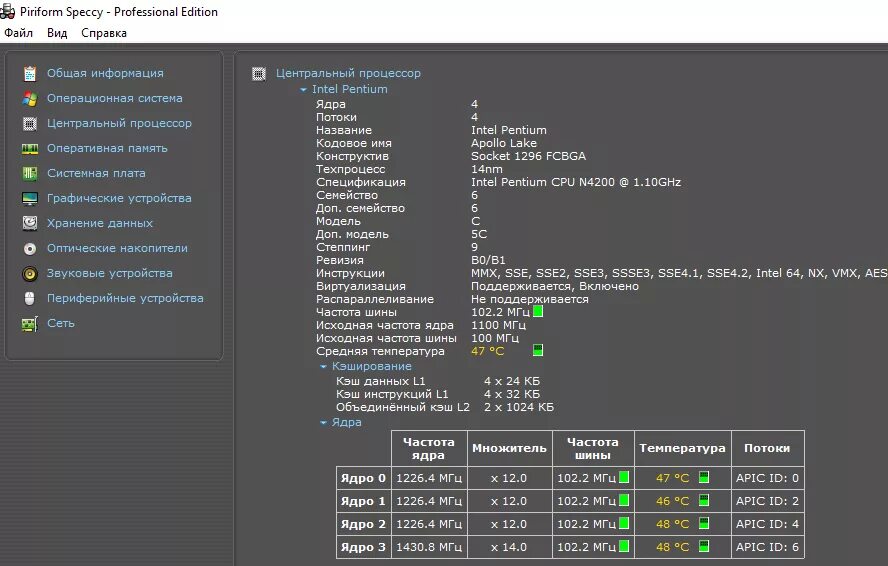Click the Центральный процессор chip icon in sidebar
Screen dimensions: 888x566
[x=29, y=124]
